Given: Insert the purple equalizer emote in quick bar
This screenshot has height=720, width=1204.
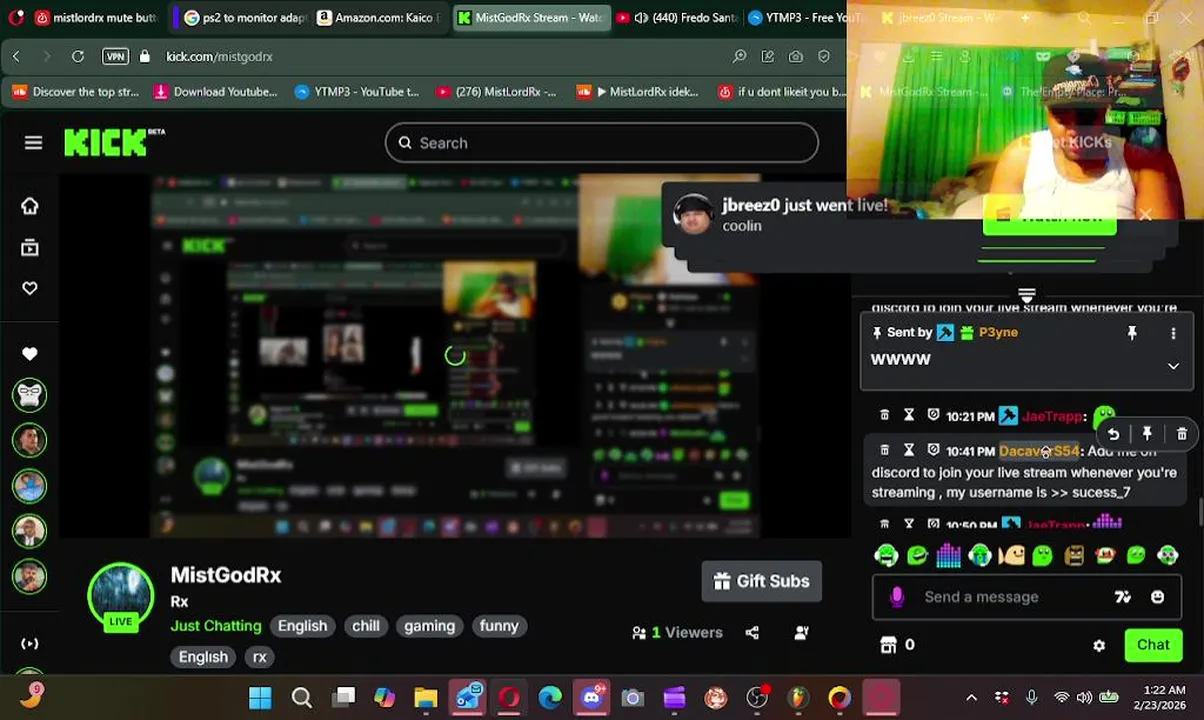Looking at the screenshot, I should [948, 555].
